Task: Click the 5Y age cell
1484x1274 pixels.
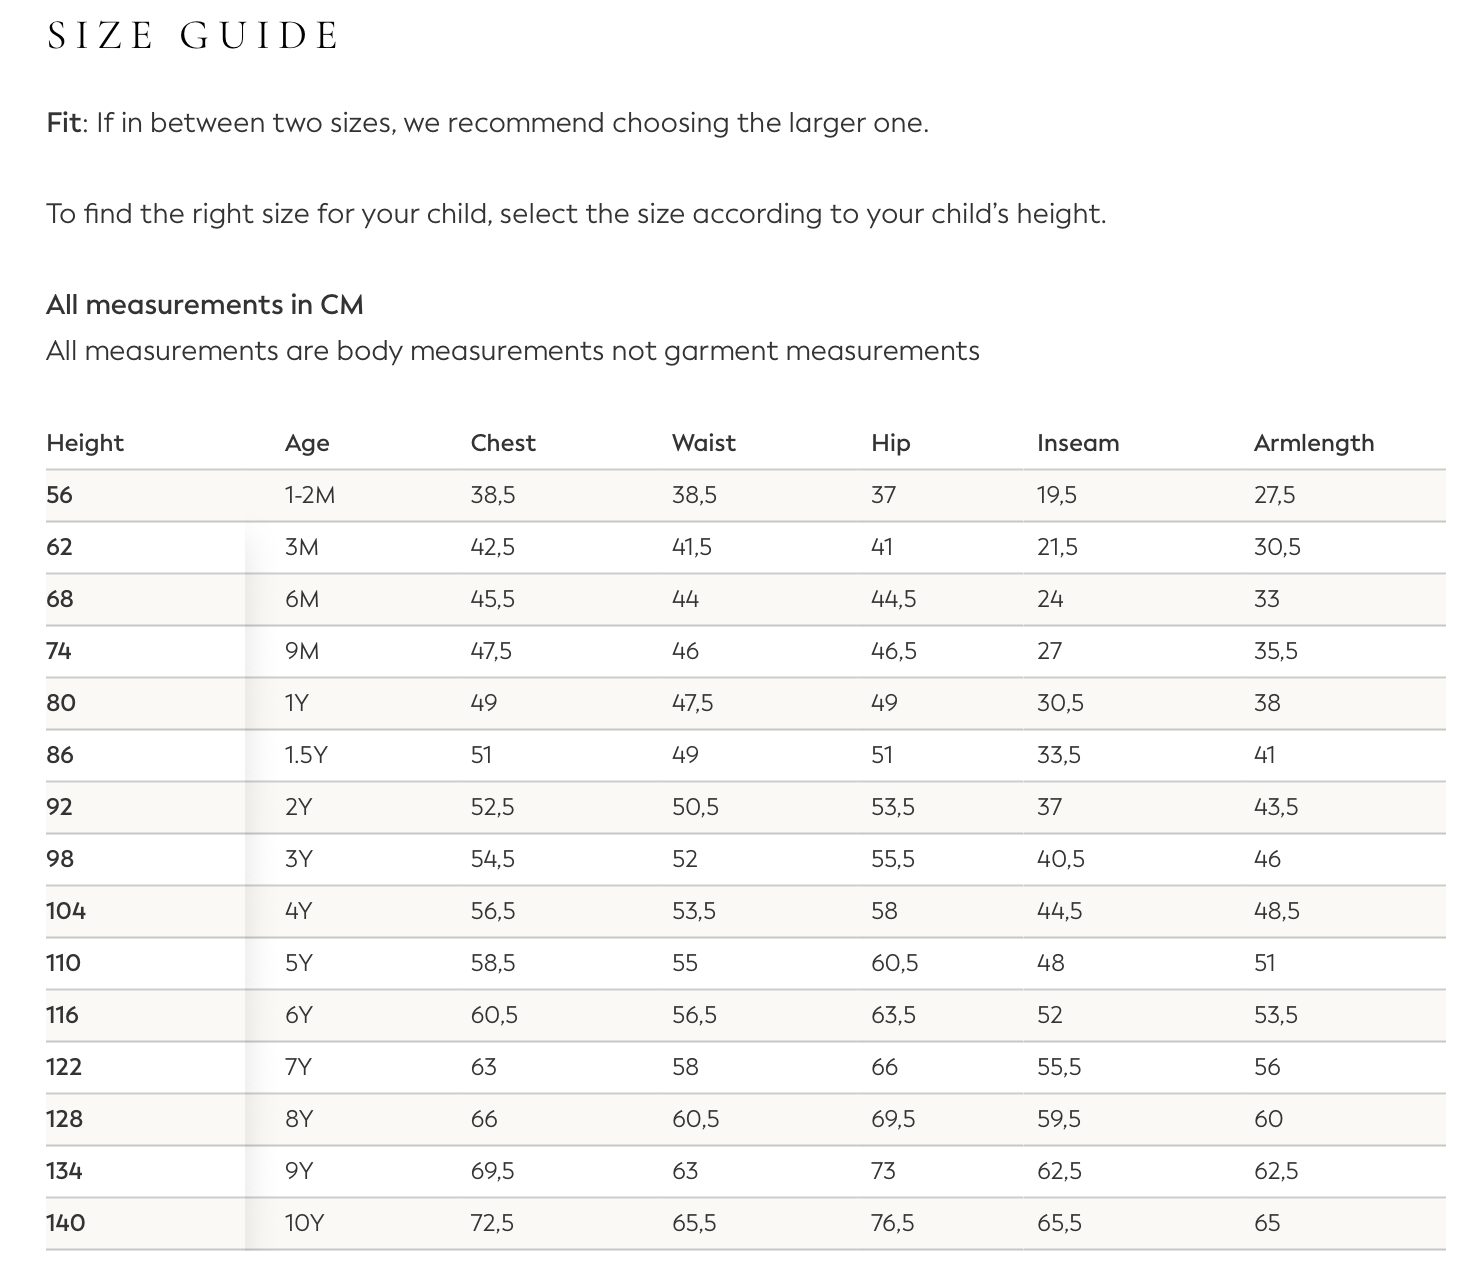Action: pos(299,963)
